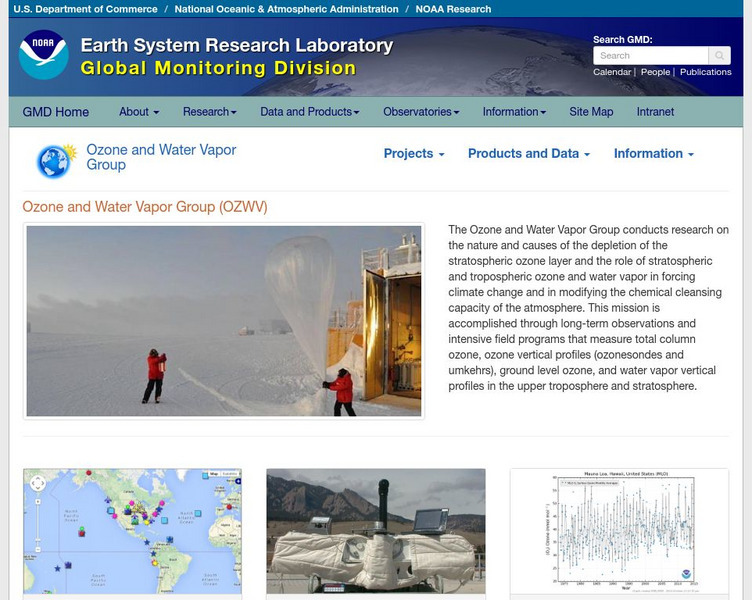Go to GMD Home
752x600 pixels.
point(56,112)
